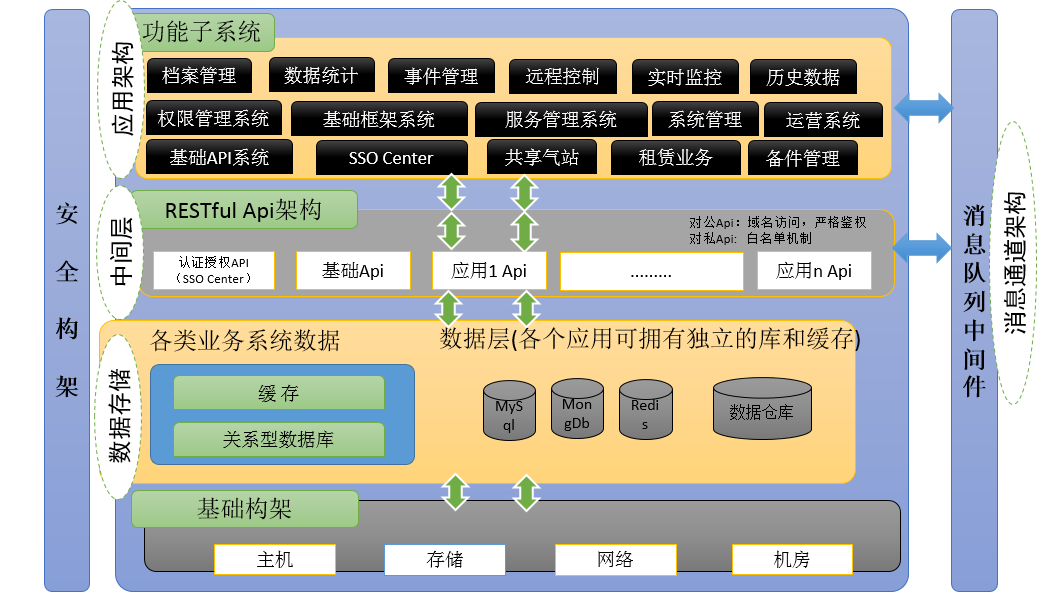Viewport: 1049px width, 598px height.
Task: Click the blue double arrow beside 应用n Api
Action: pyautogui.click(x=924, y=245)
